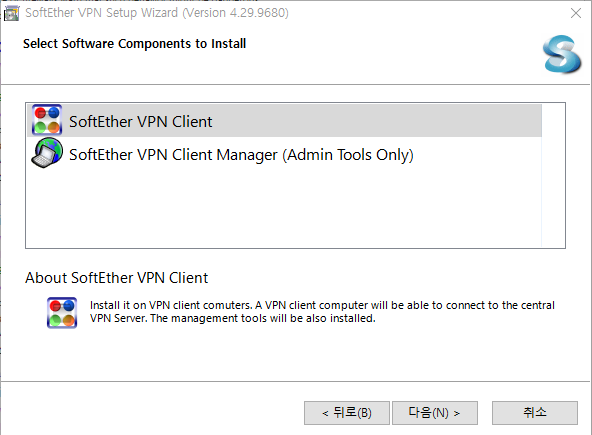Click the blue SoftEther S logo
Screen dimensions: 592x435
pos(562,54)
